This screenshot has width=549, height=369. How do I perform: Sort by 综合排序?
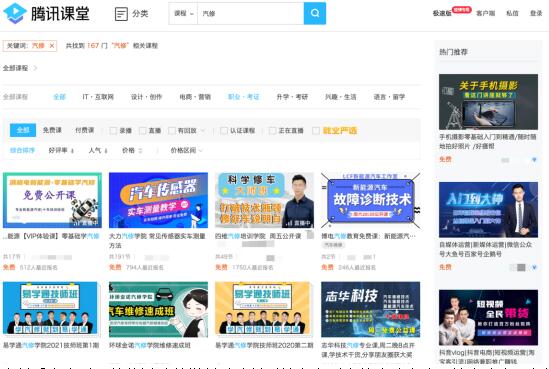22,151
